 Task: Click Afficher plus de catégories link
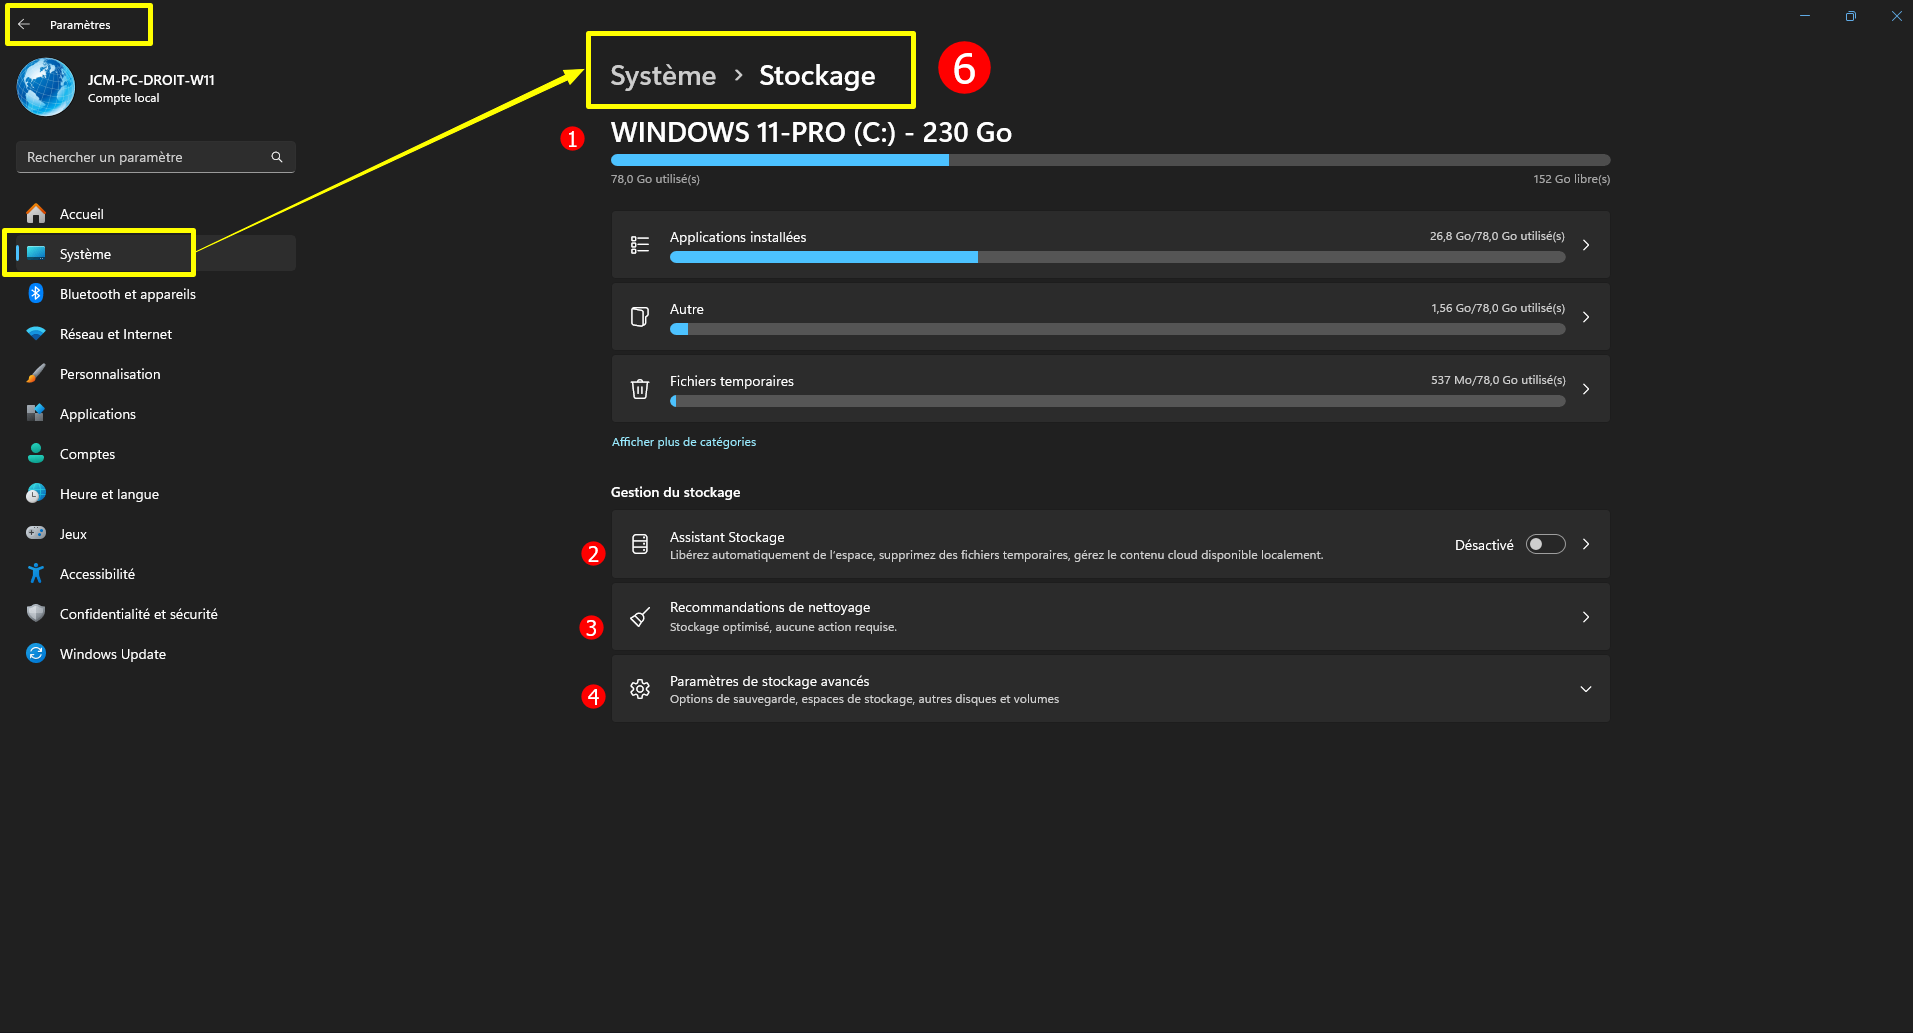684,442
